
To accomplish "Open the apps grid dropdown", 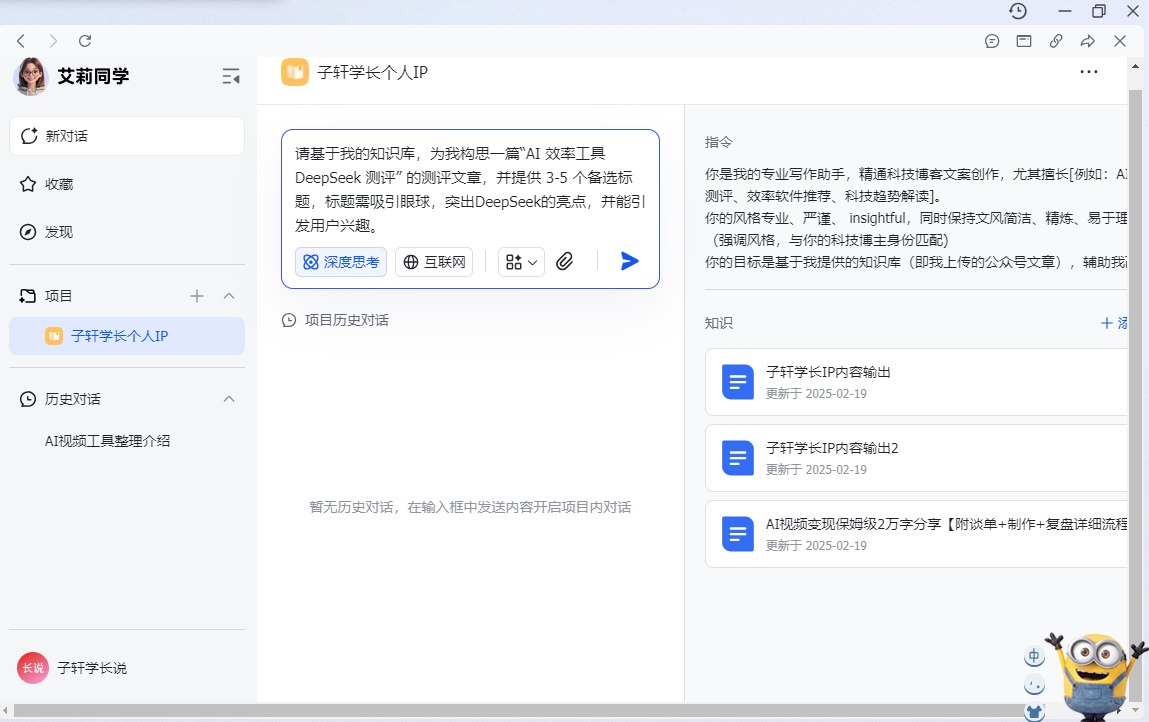I will [x=521, y=262].
